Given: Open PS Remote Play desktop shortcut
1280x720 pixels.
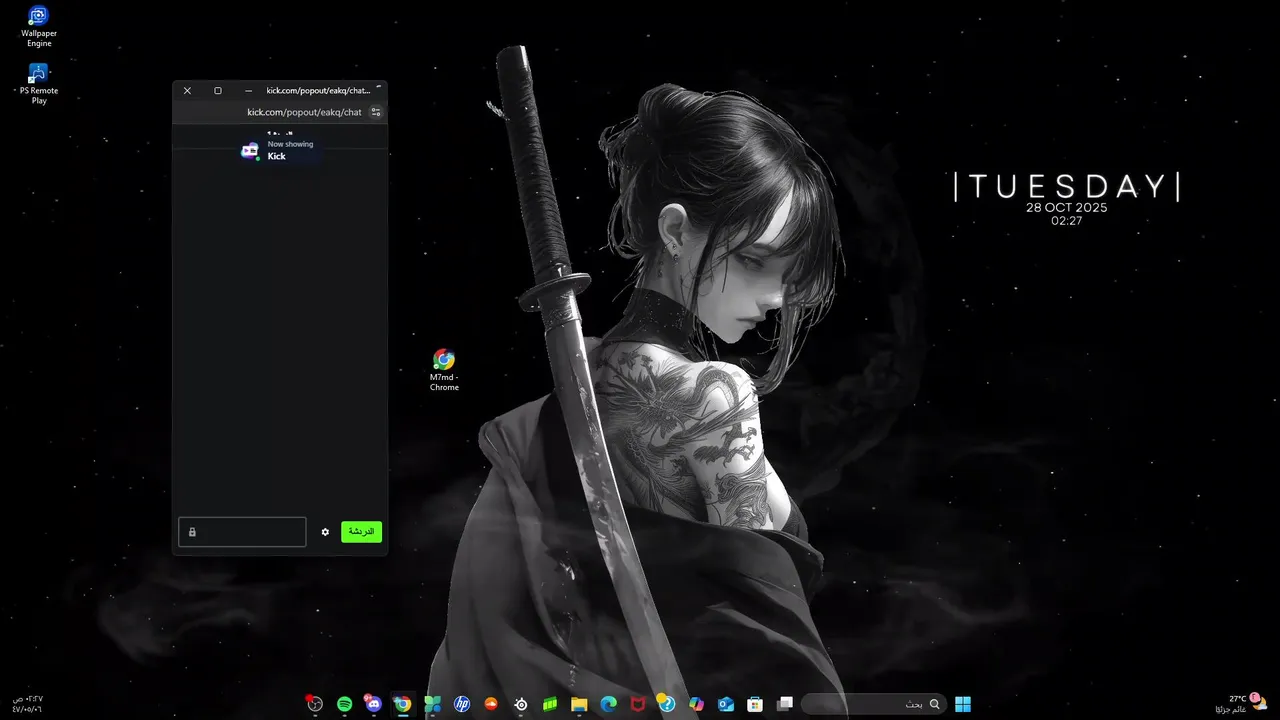Looking at the screenshot, I should tap(39, 84).
